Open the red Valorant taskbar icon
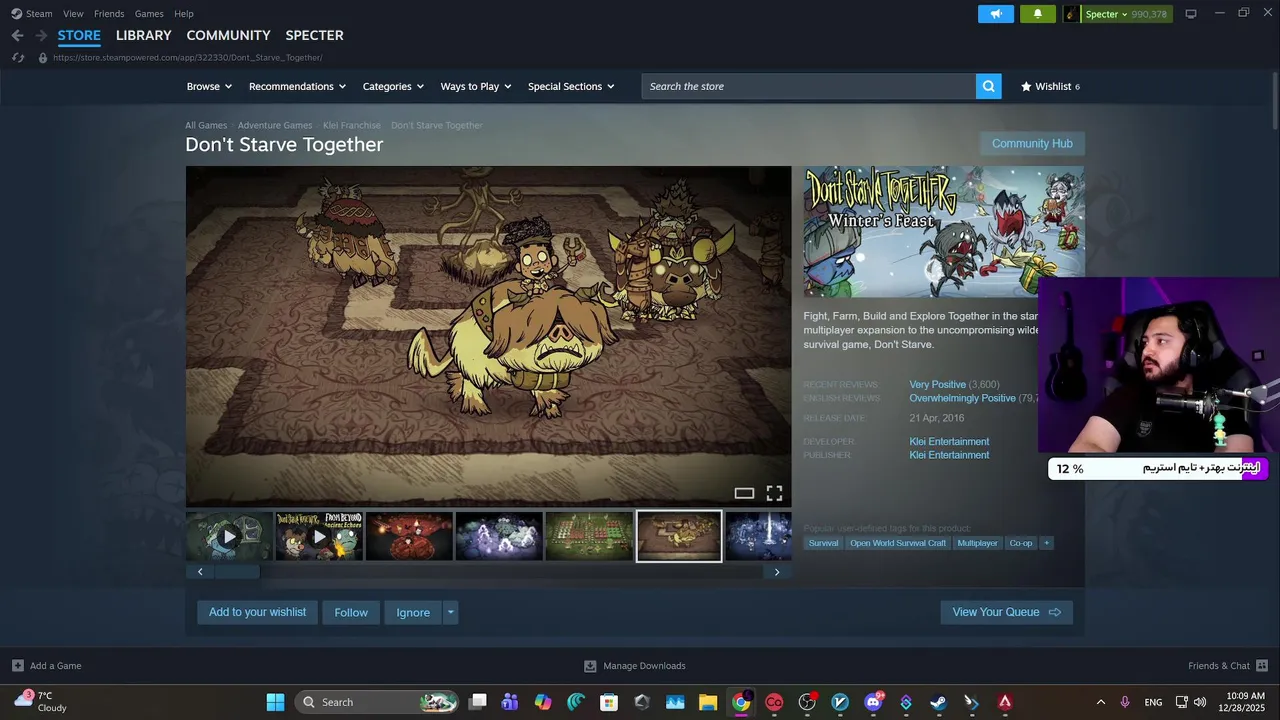This screenshot has width=1280, height=720. point(1004,702)
